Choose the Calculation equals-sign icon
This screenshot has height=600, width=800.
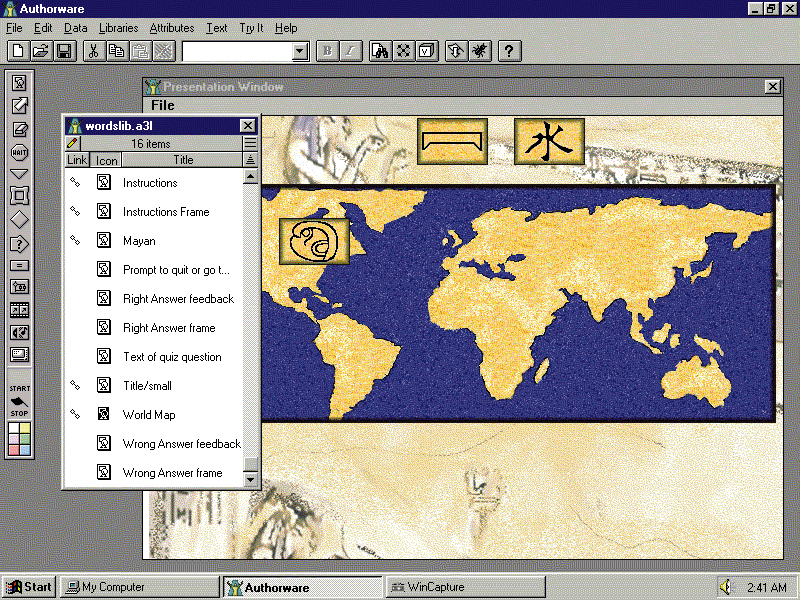(19, 265)
